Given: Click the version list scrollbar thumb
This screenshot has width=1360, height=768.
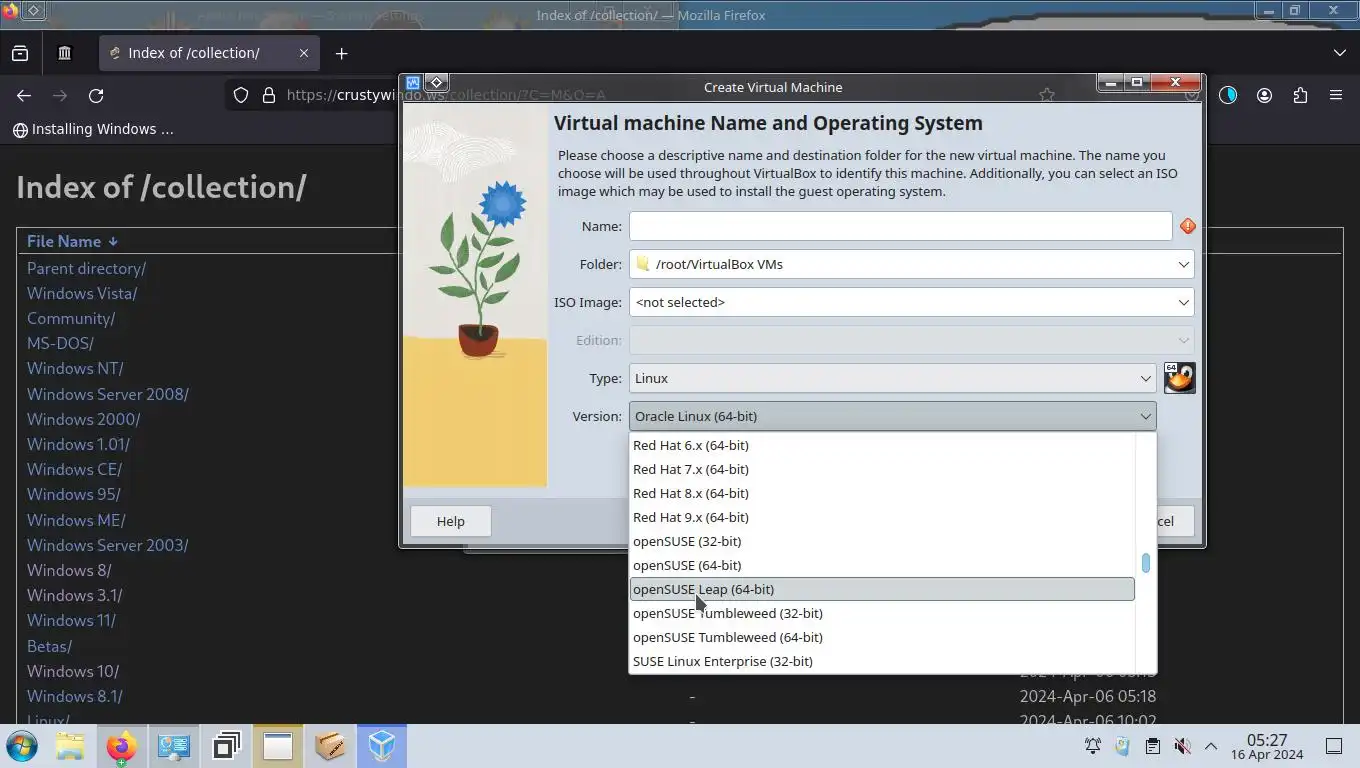Looking at the screenshot, I should point(1146,563).
